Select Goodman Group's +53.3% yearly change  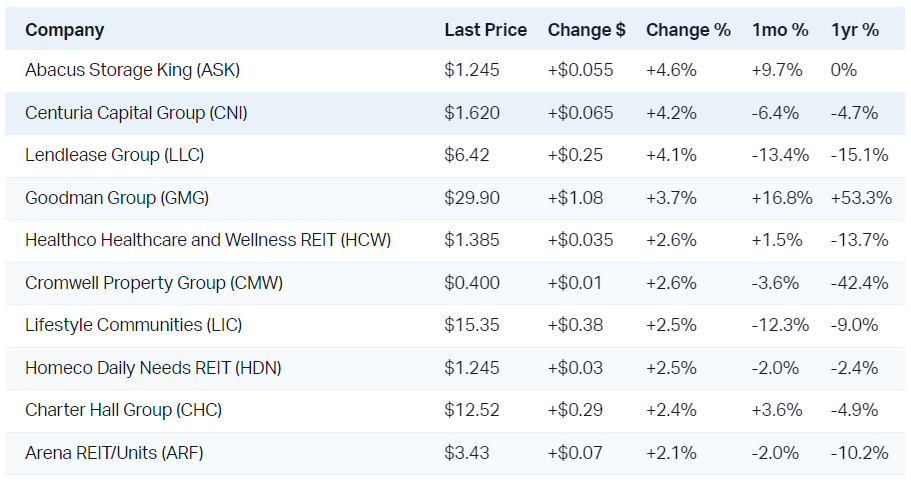tap(860, 198)
